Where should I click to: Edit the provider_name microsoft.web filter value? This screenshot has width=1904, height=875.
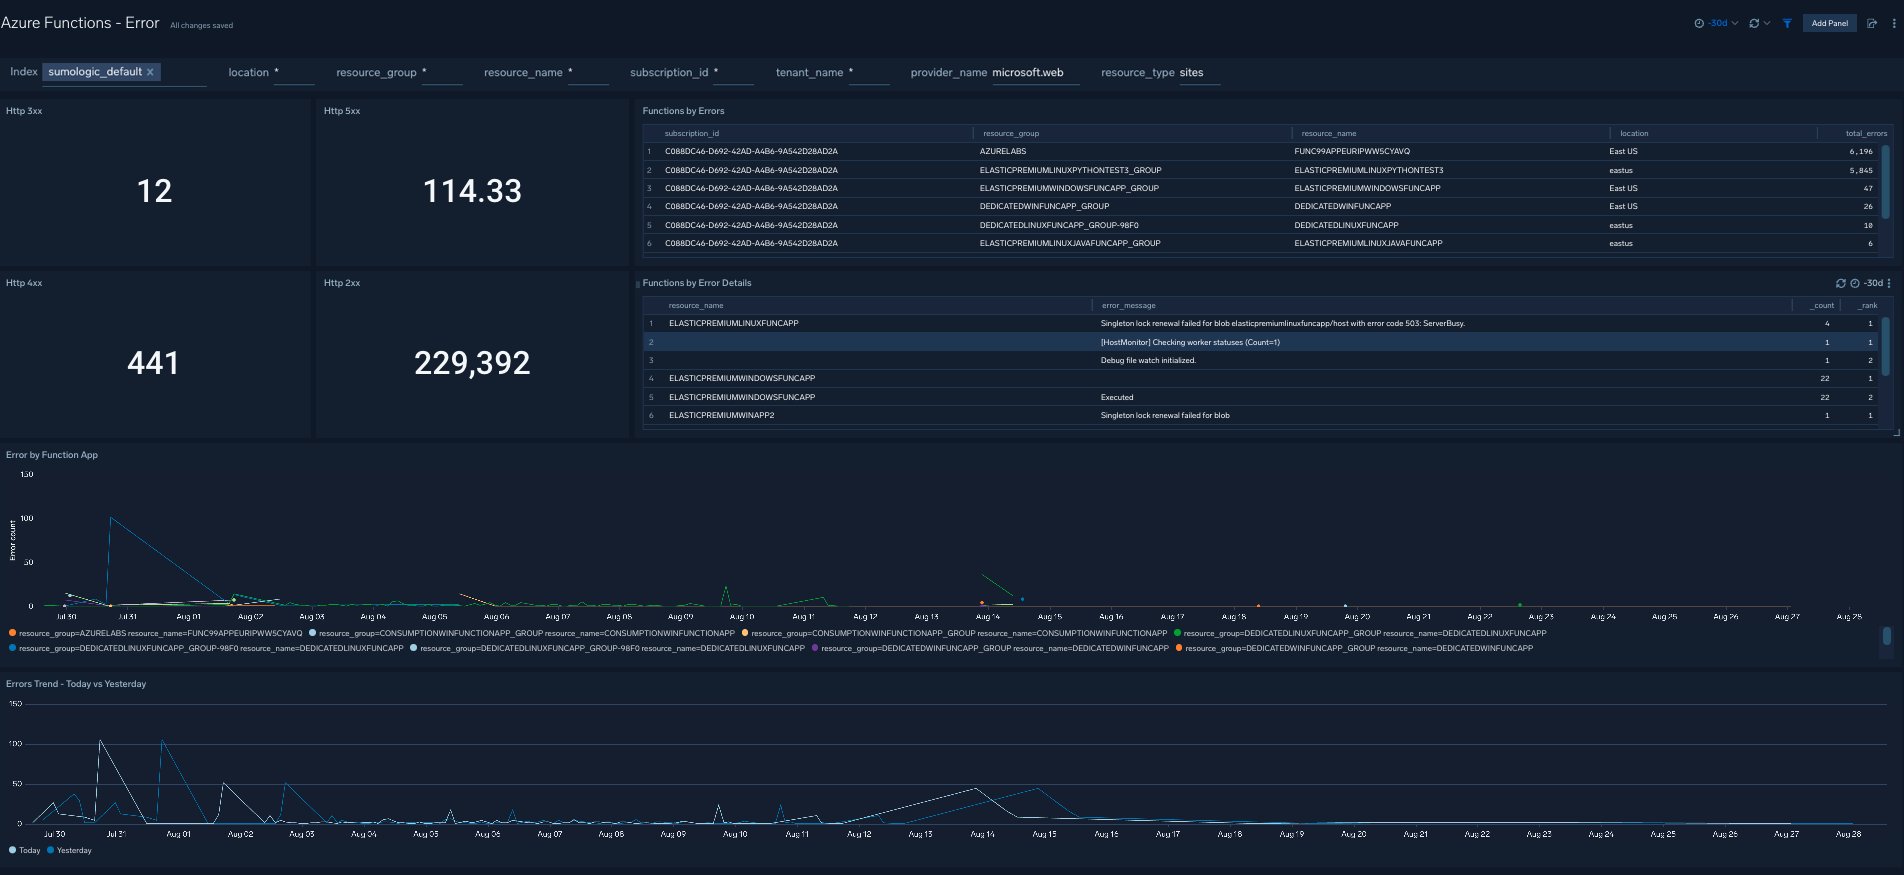pos(1035,73)
